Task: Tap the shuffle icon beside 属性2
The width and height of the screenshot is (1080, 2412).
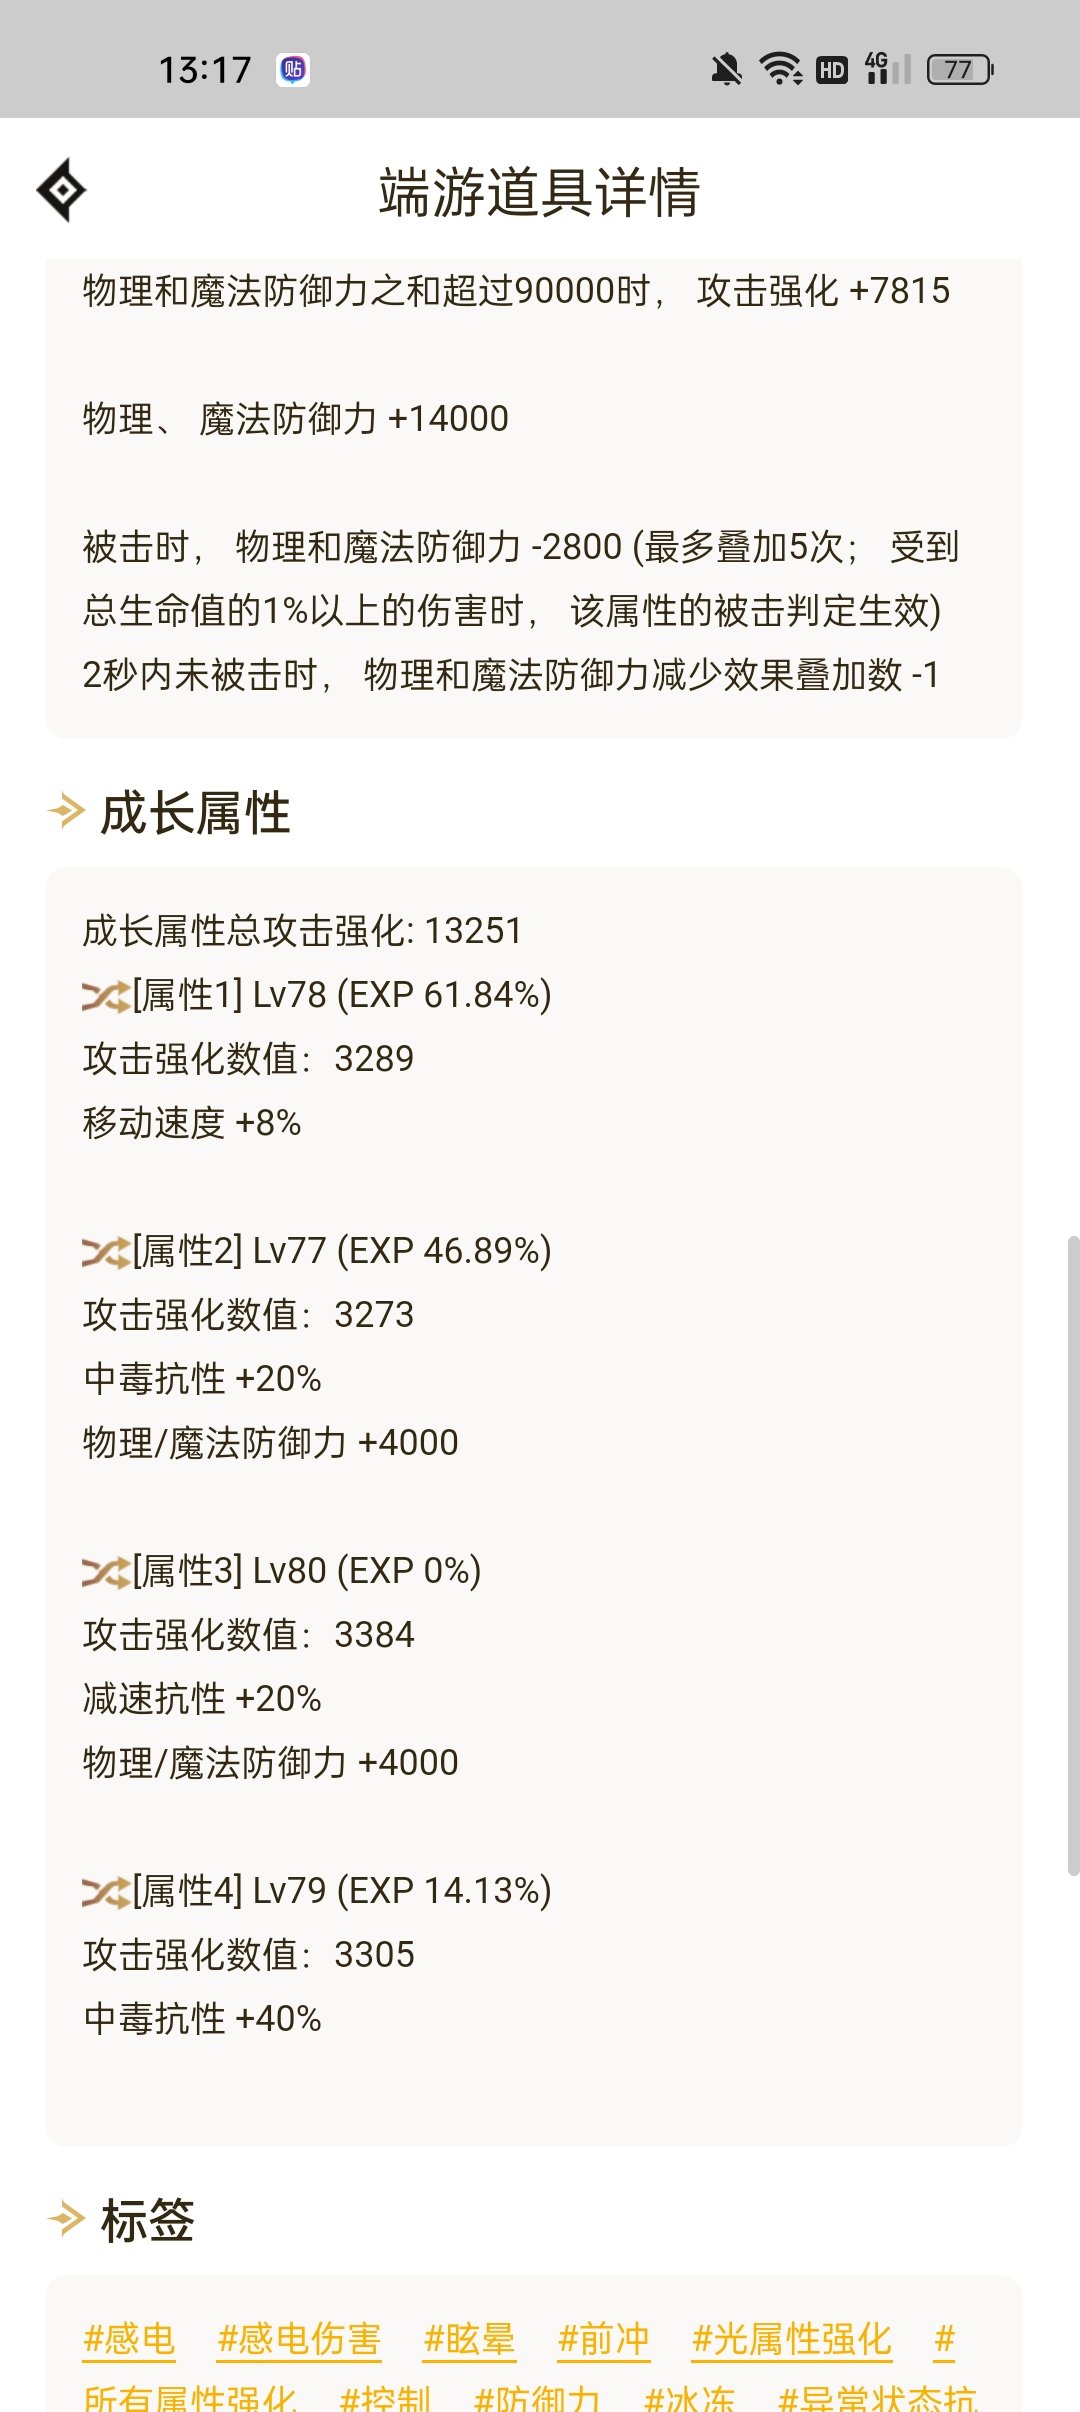Action: point(106,1252)
